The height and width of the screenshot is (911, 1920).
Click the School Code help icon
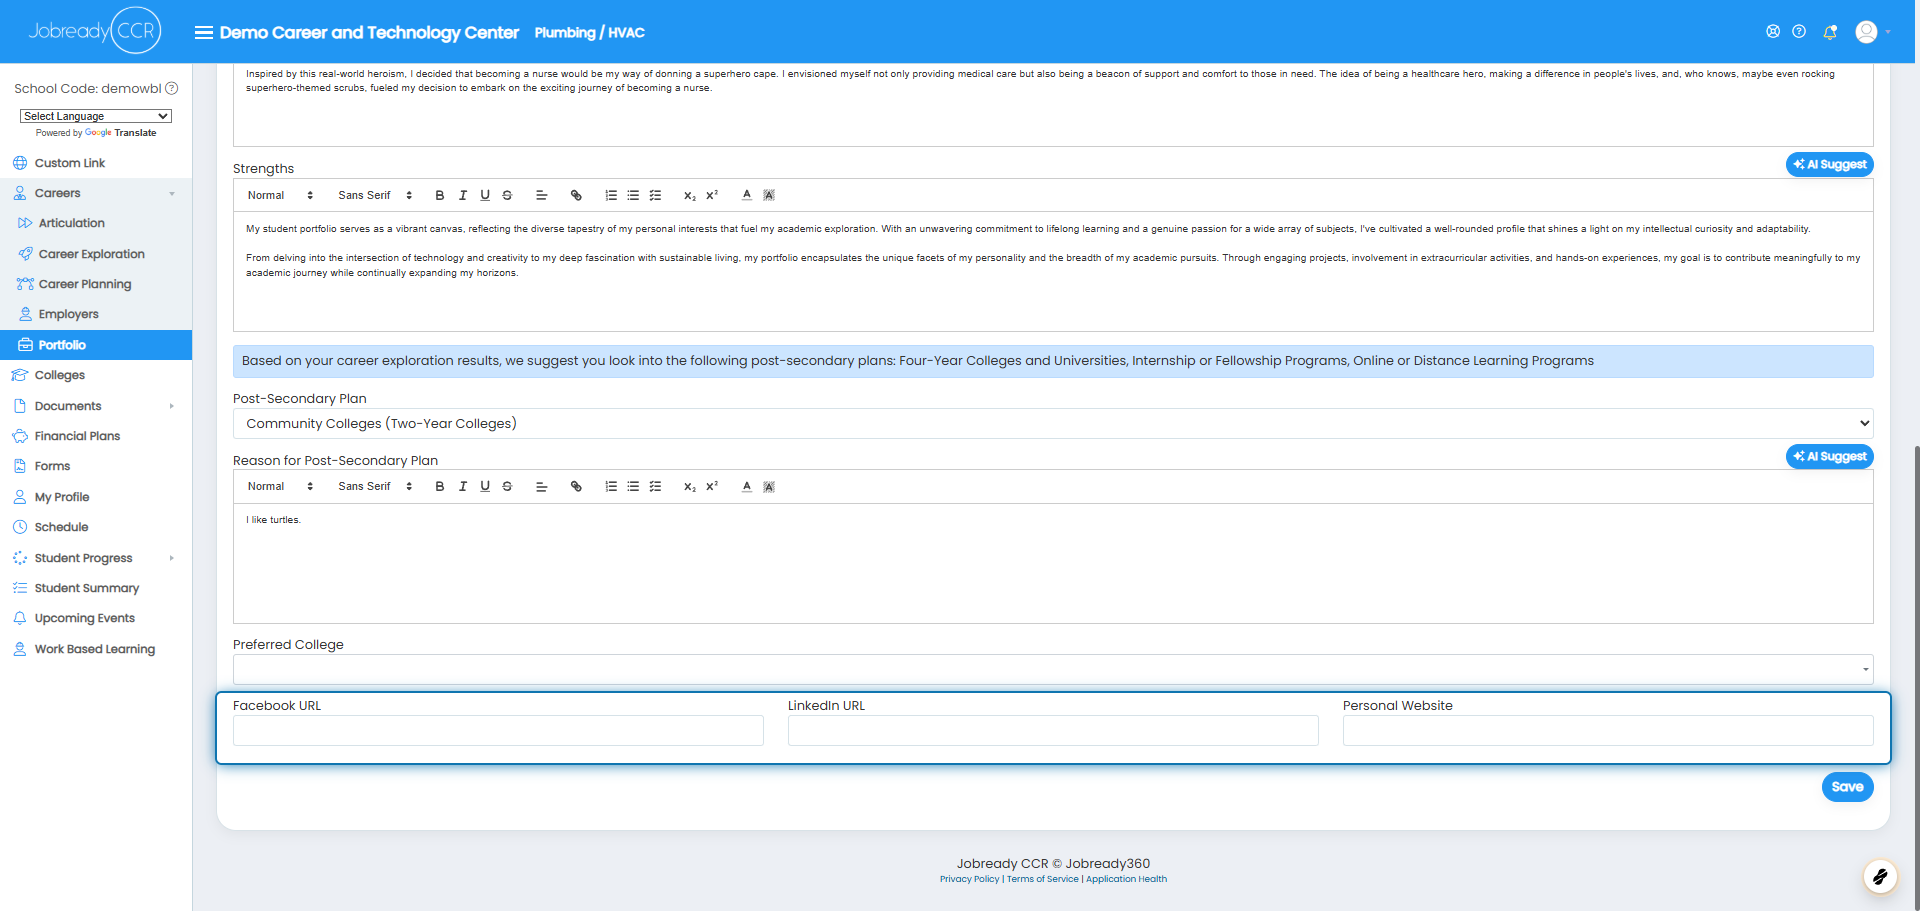click(x=172, y=88)
